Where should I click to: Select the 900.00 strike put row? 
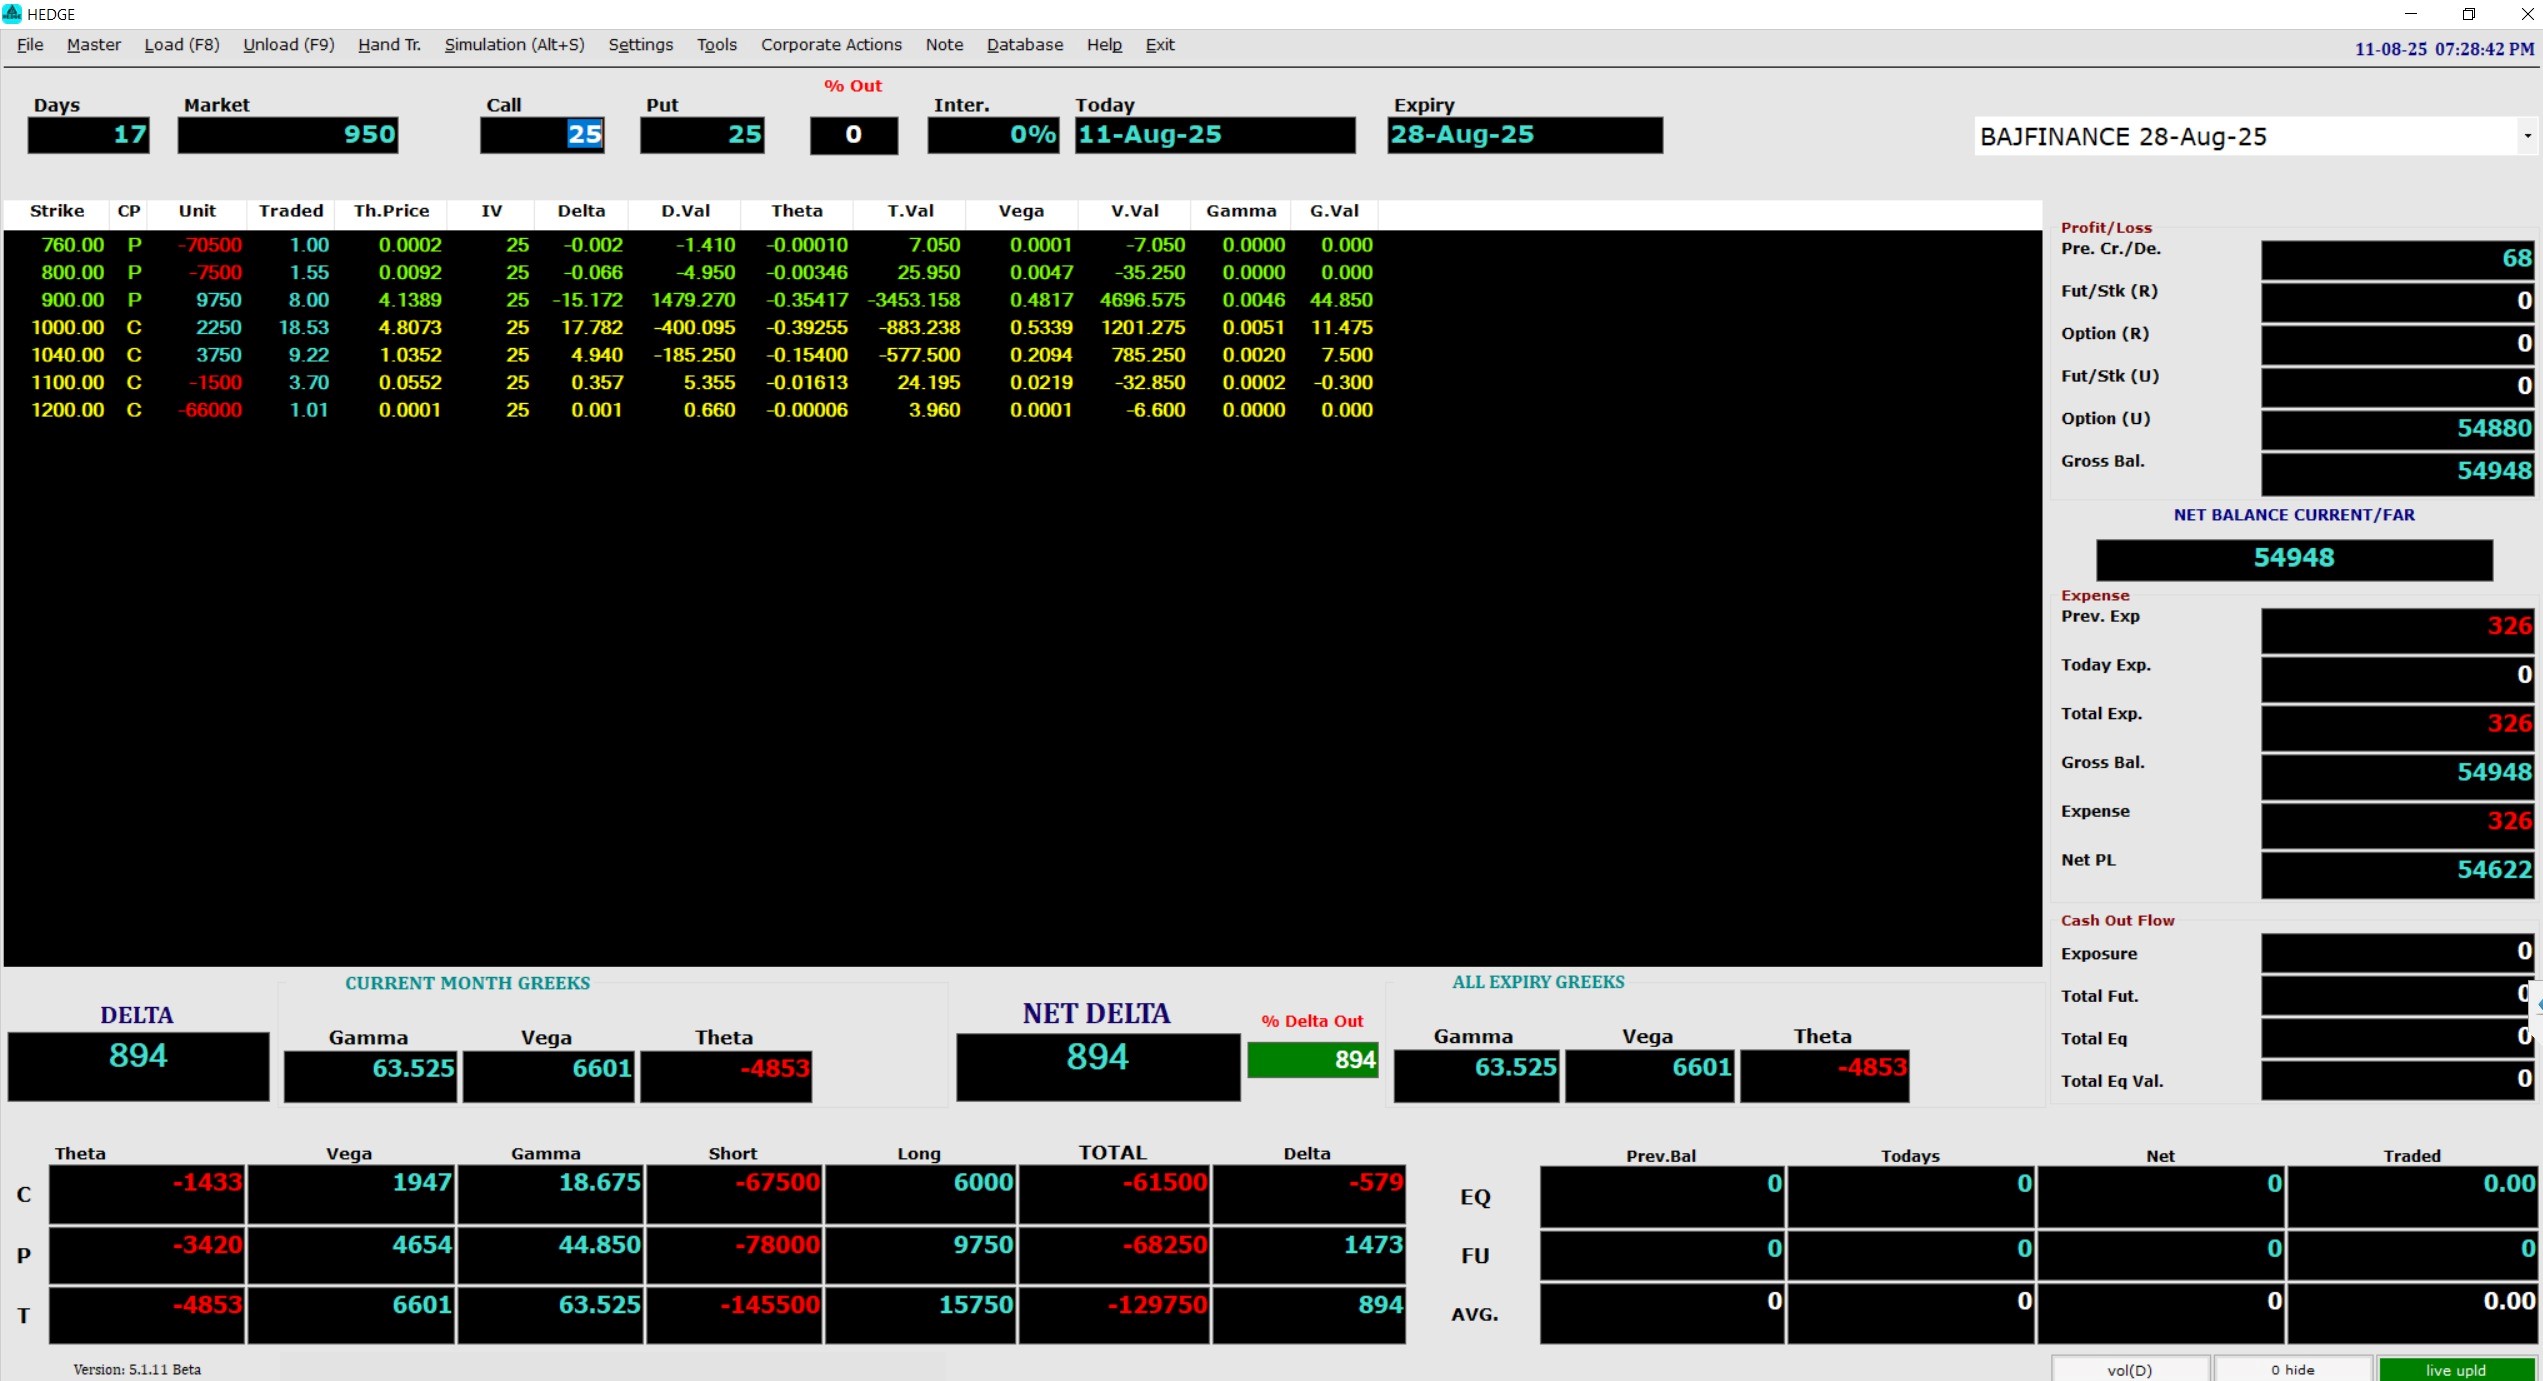point(690,300)
